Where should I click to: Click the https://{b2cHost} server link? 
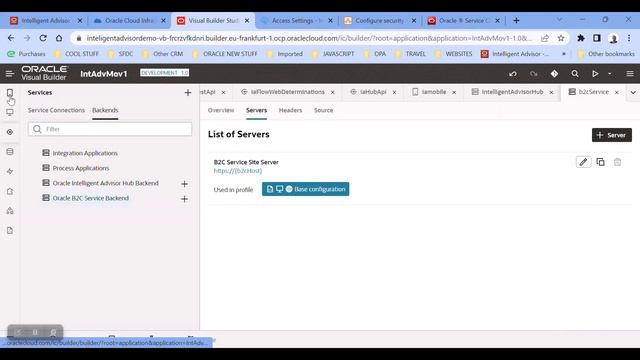pos(238,171)
